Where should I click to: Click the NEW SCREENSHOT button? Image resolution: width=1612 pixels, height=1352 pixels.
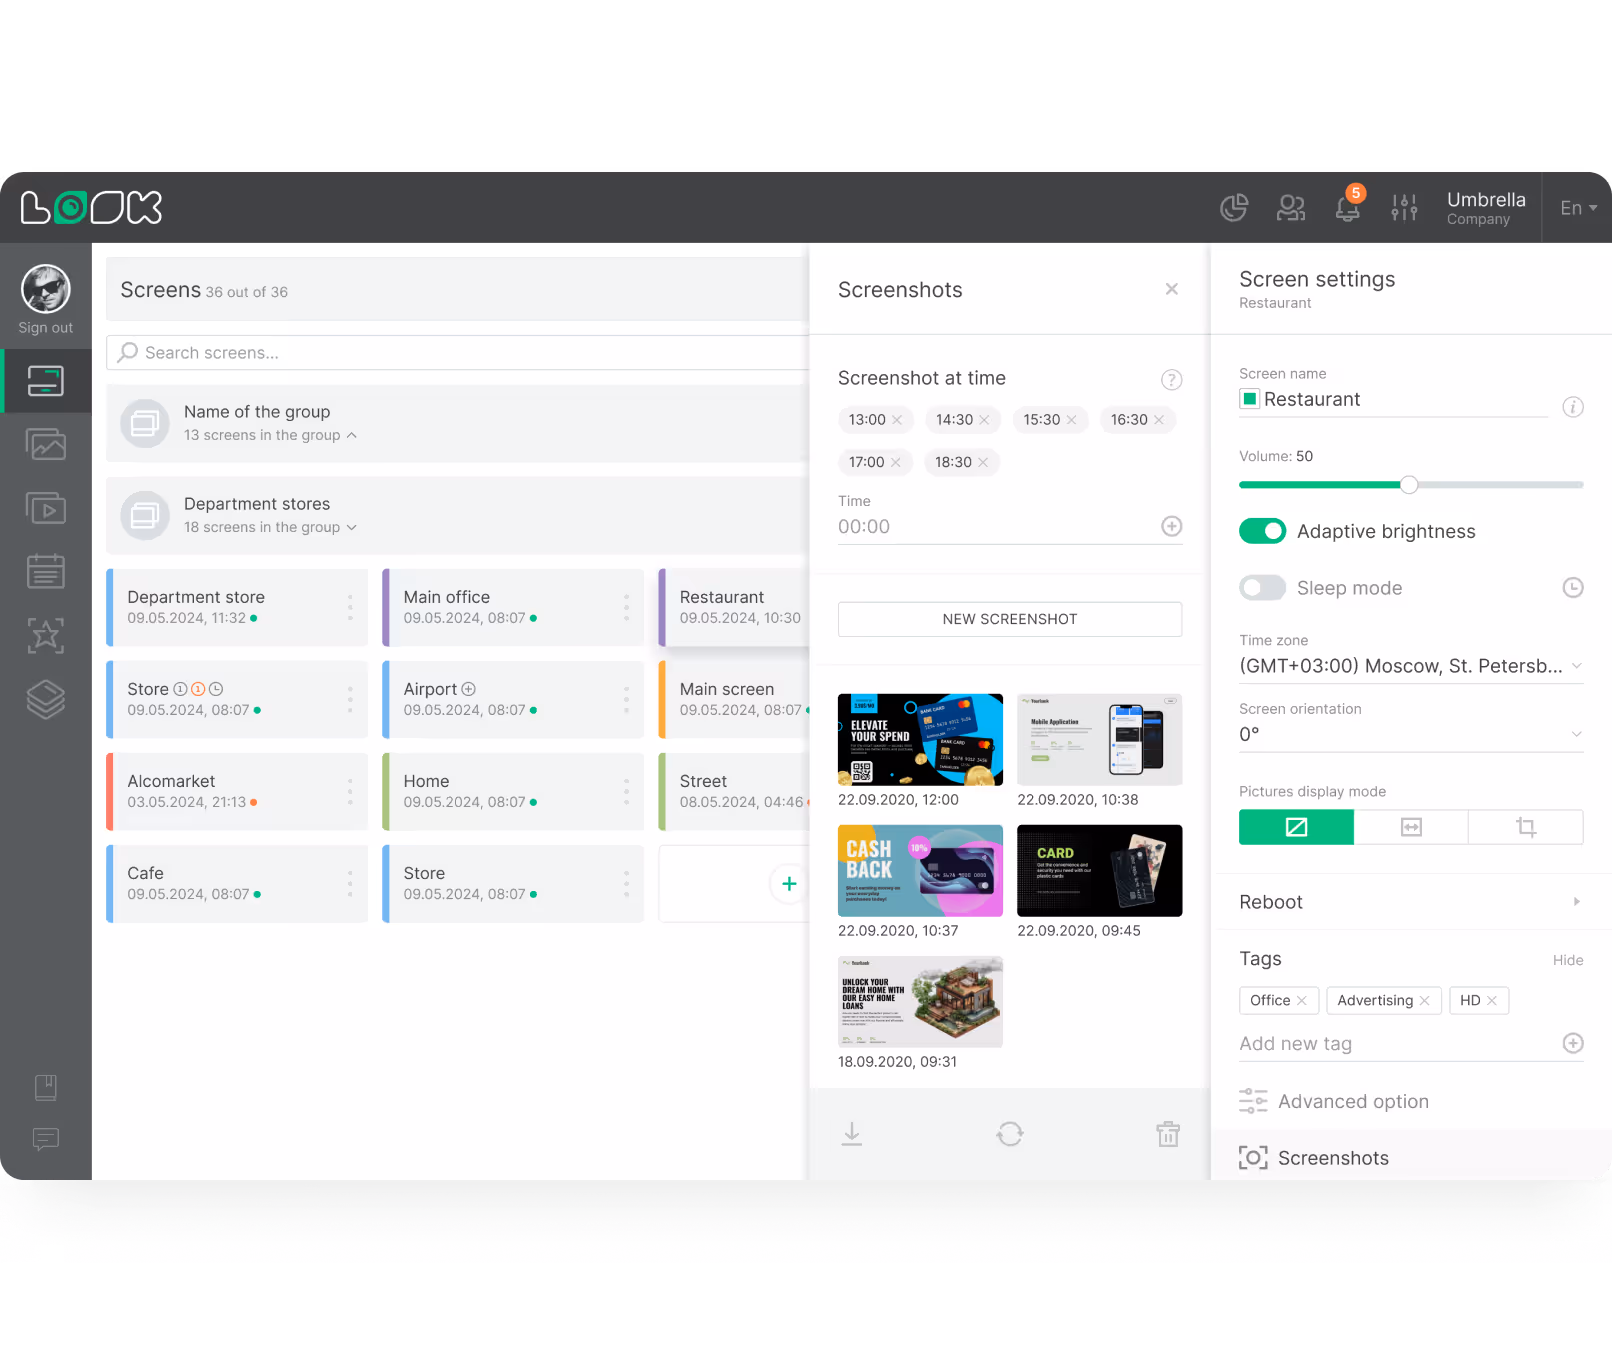click(x=1010, y=619)
